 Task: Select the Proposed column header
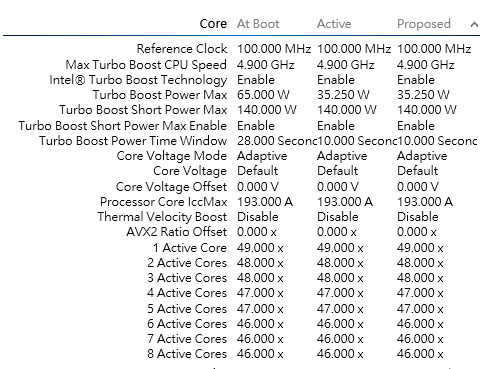point(424,24)
